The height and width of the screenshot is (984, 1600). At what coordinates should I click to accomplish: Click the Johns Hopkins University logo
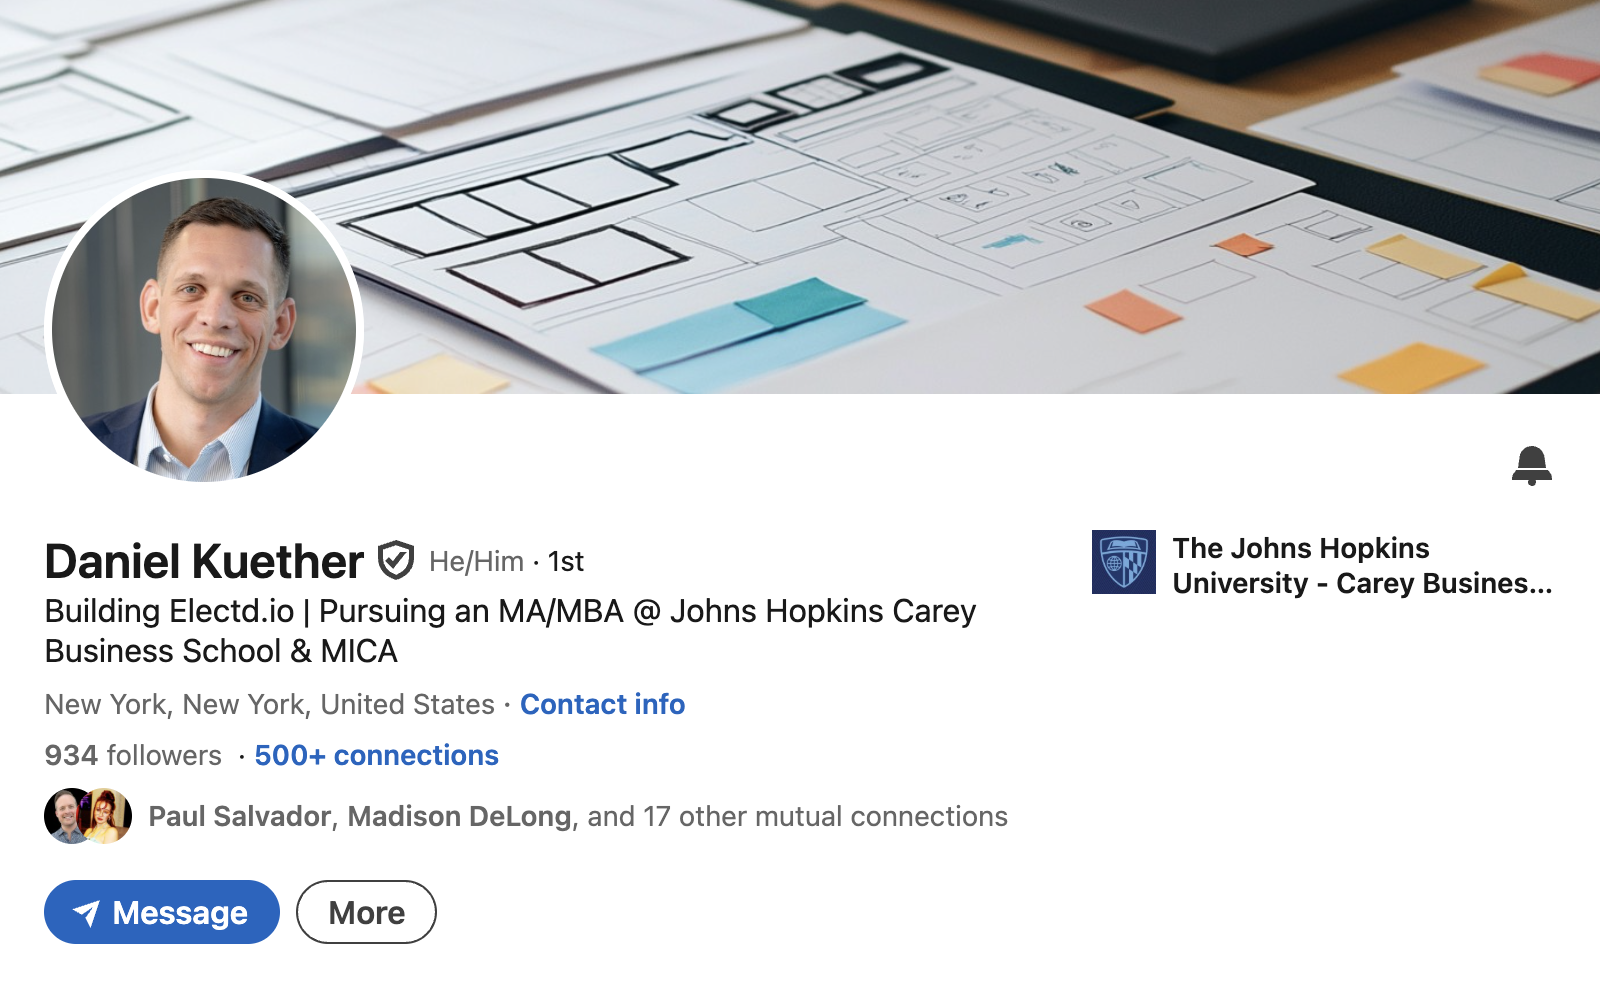tap(1123, 562)
